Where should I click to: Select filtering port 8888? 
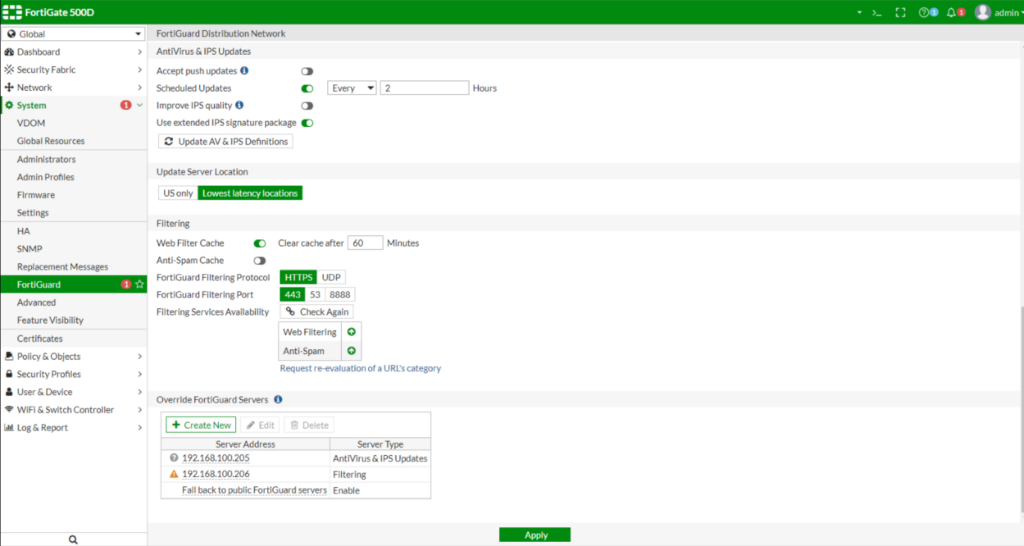pyautogui.click(x=340, y=295)
